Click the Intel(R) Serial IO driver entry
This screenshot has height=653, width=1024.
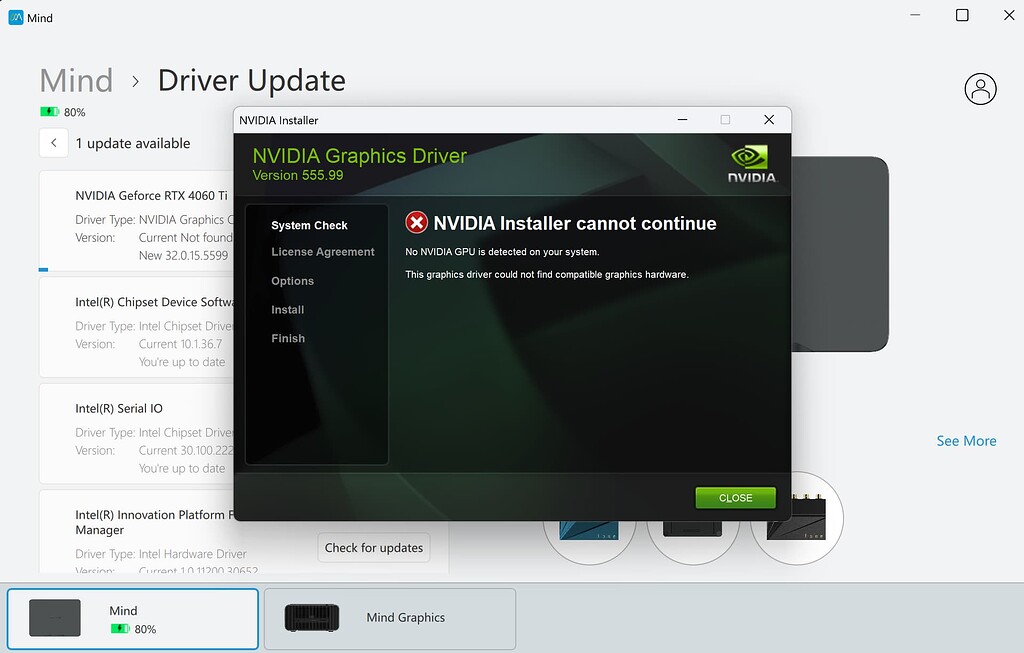click(x=118, y=408)
